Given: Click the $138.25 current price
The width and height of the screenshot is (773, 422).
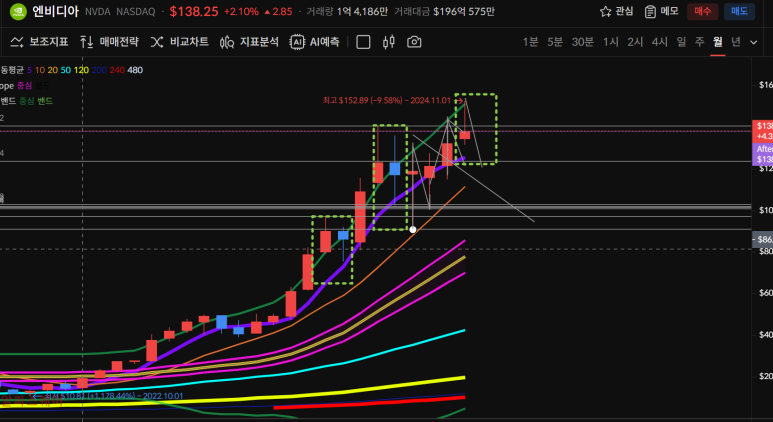Looking at the screenshot, I should pos(194,11).
